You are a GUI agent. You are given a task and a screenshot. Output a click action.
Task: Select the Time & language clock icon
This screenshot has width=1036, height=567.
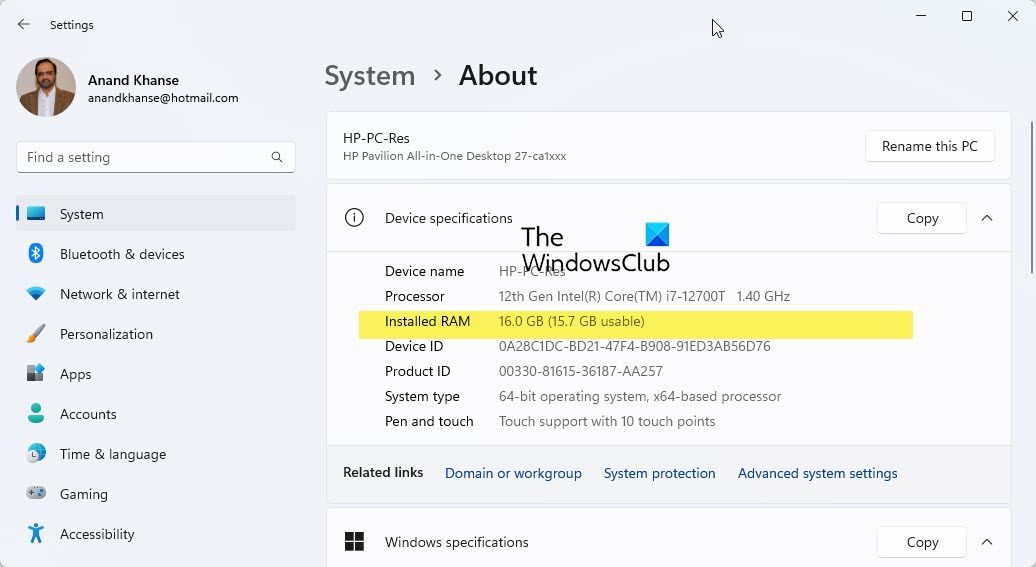36,454
